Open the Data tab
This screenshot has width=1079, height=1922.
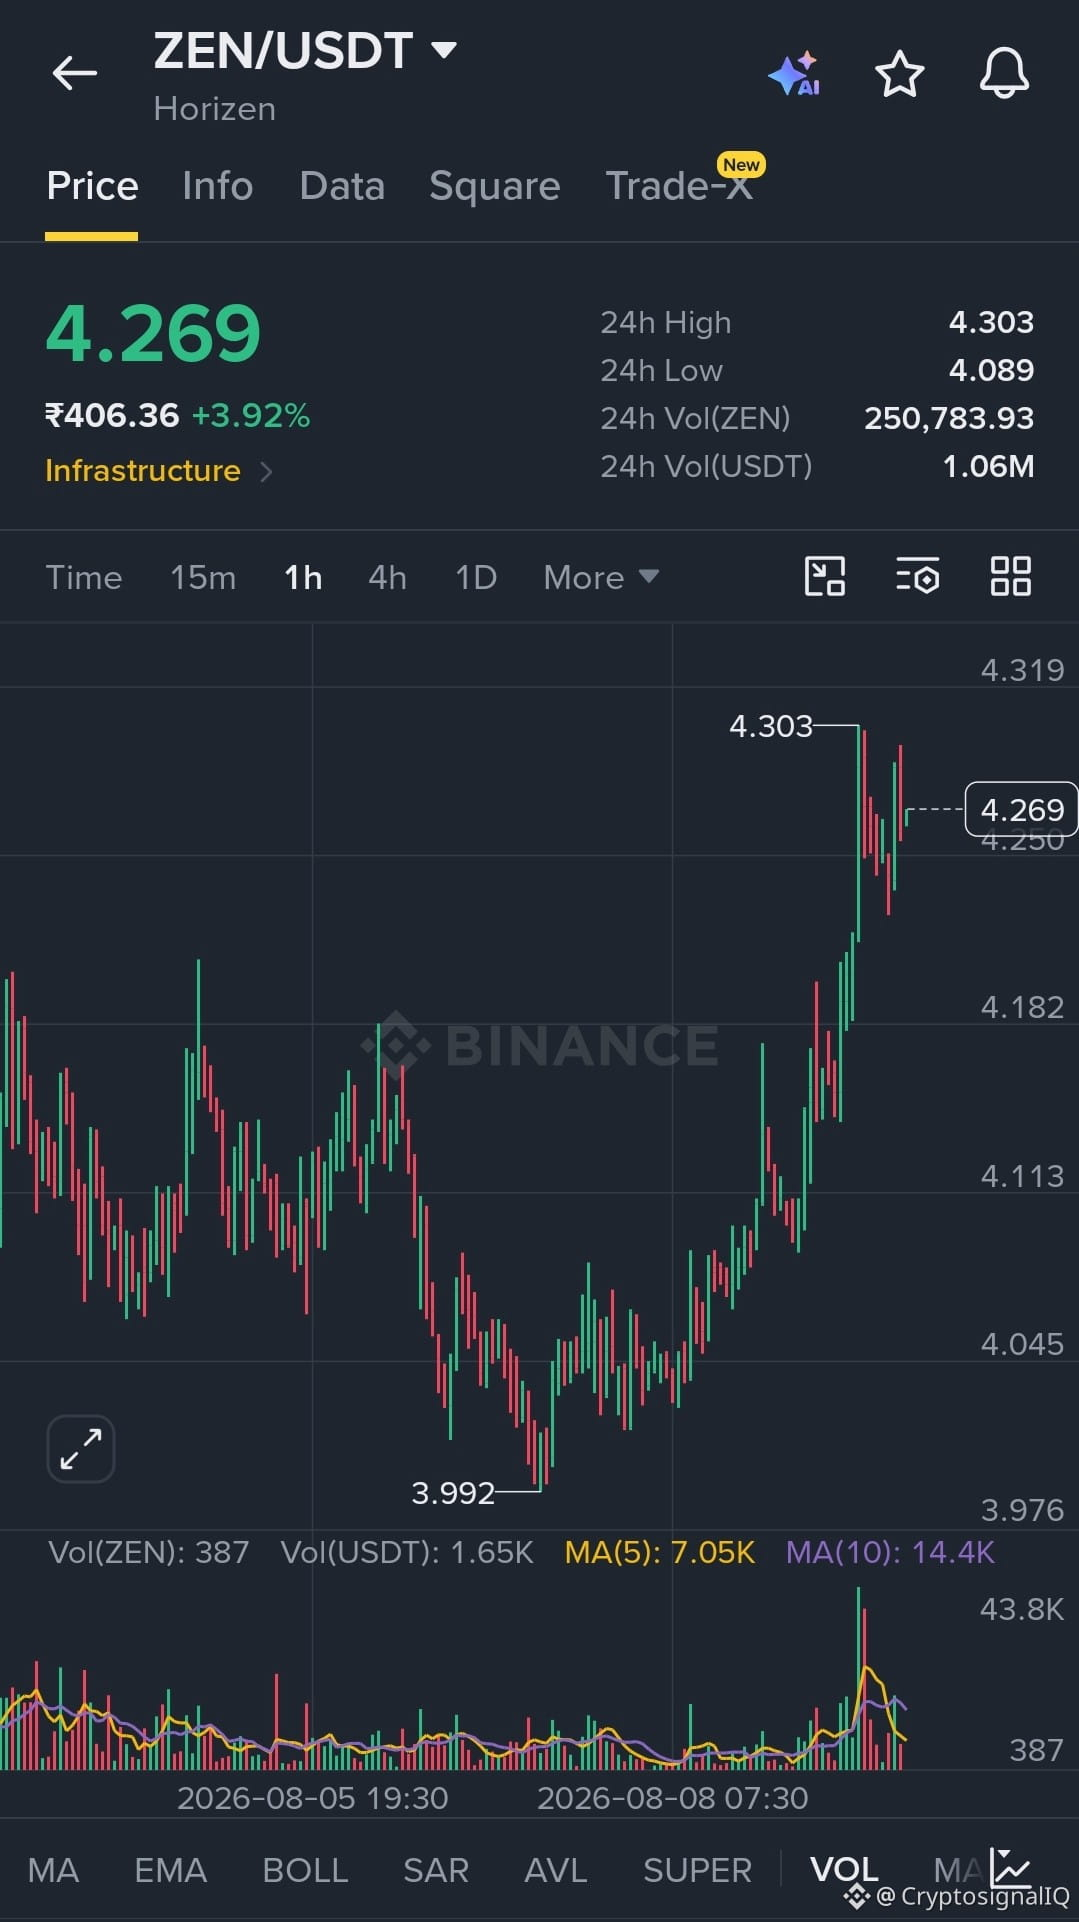342,186
